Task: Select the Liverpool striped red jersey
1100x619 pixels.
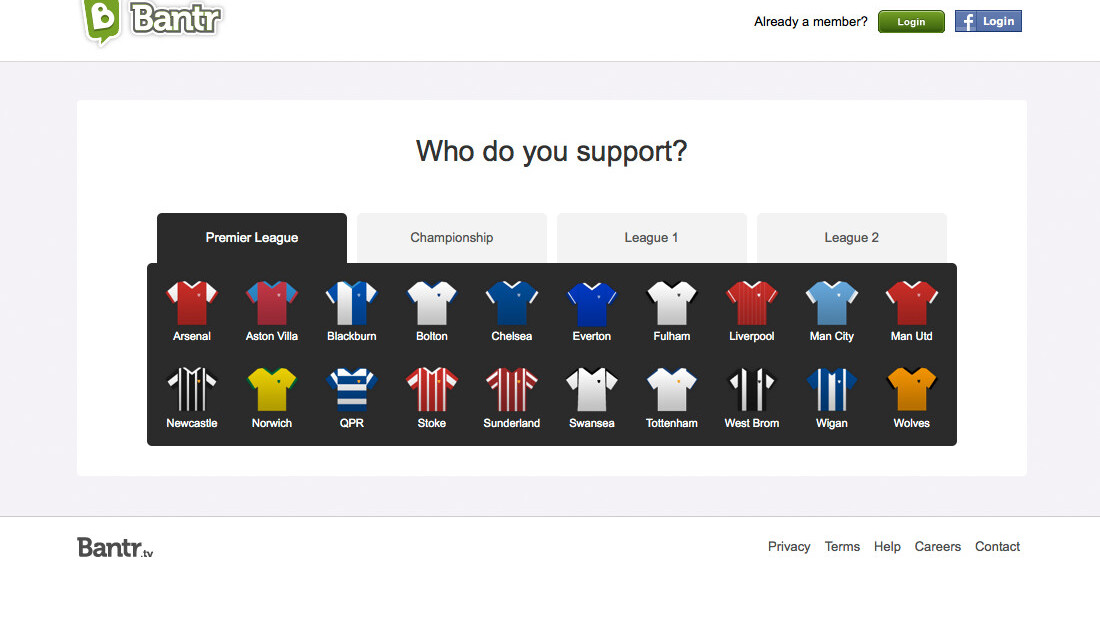Action: [x=752, y=303]
